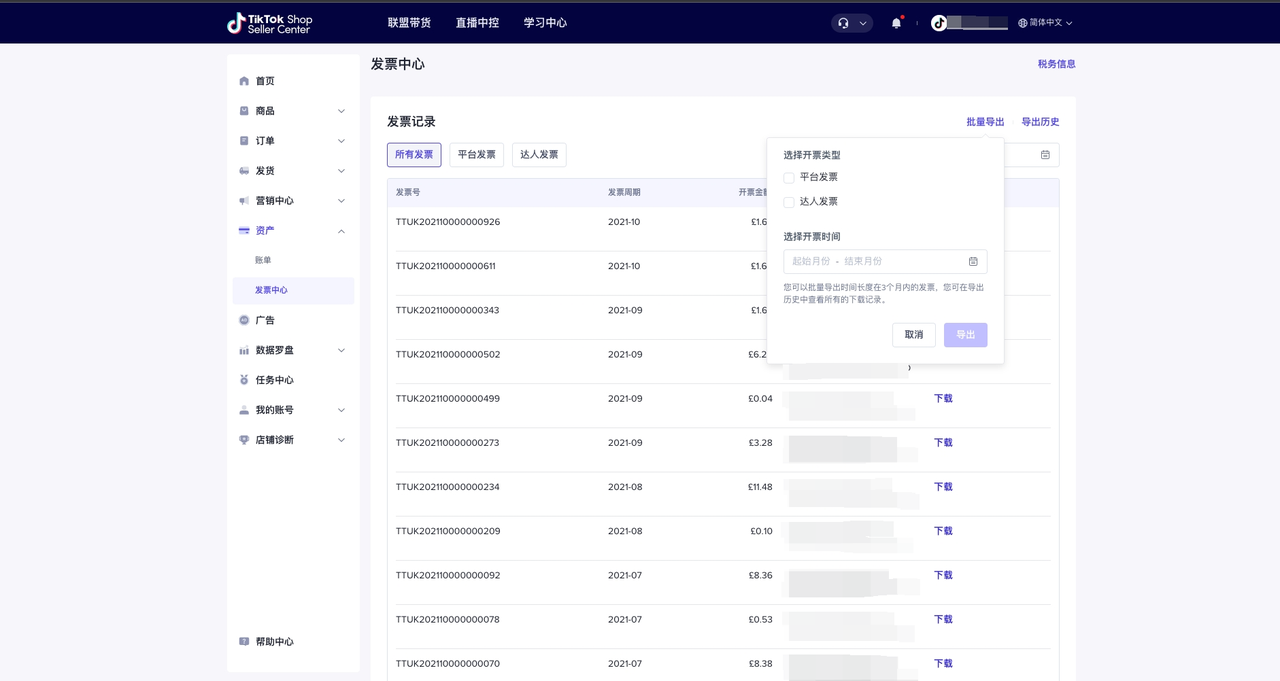Click the TikTok Shop Seller Center logo
The width and height of the screenshot is (1280, 681).
(x=270, y=23)
